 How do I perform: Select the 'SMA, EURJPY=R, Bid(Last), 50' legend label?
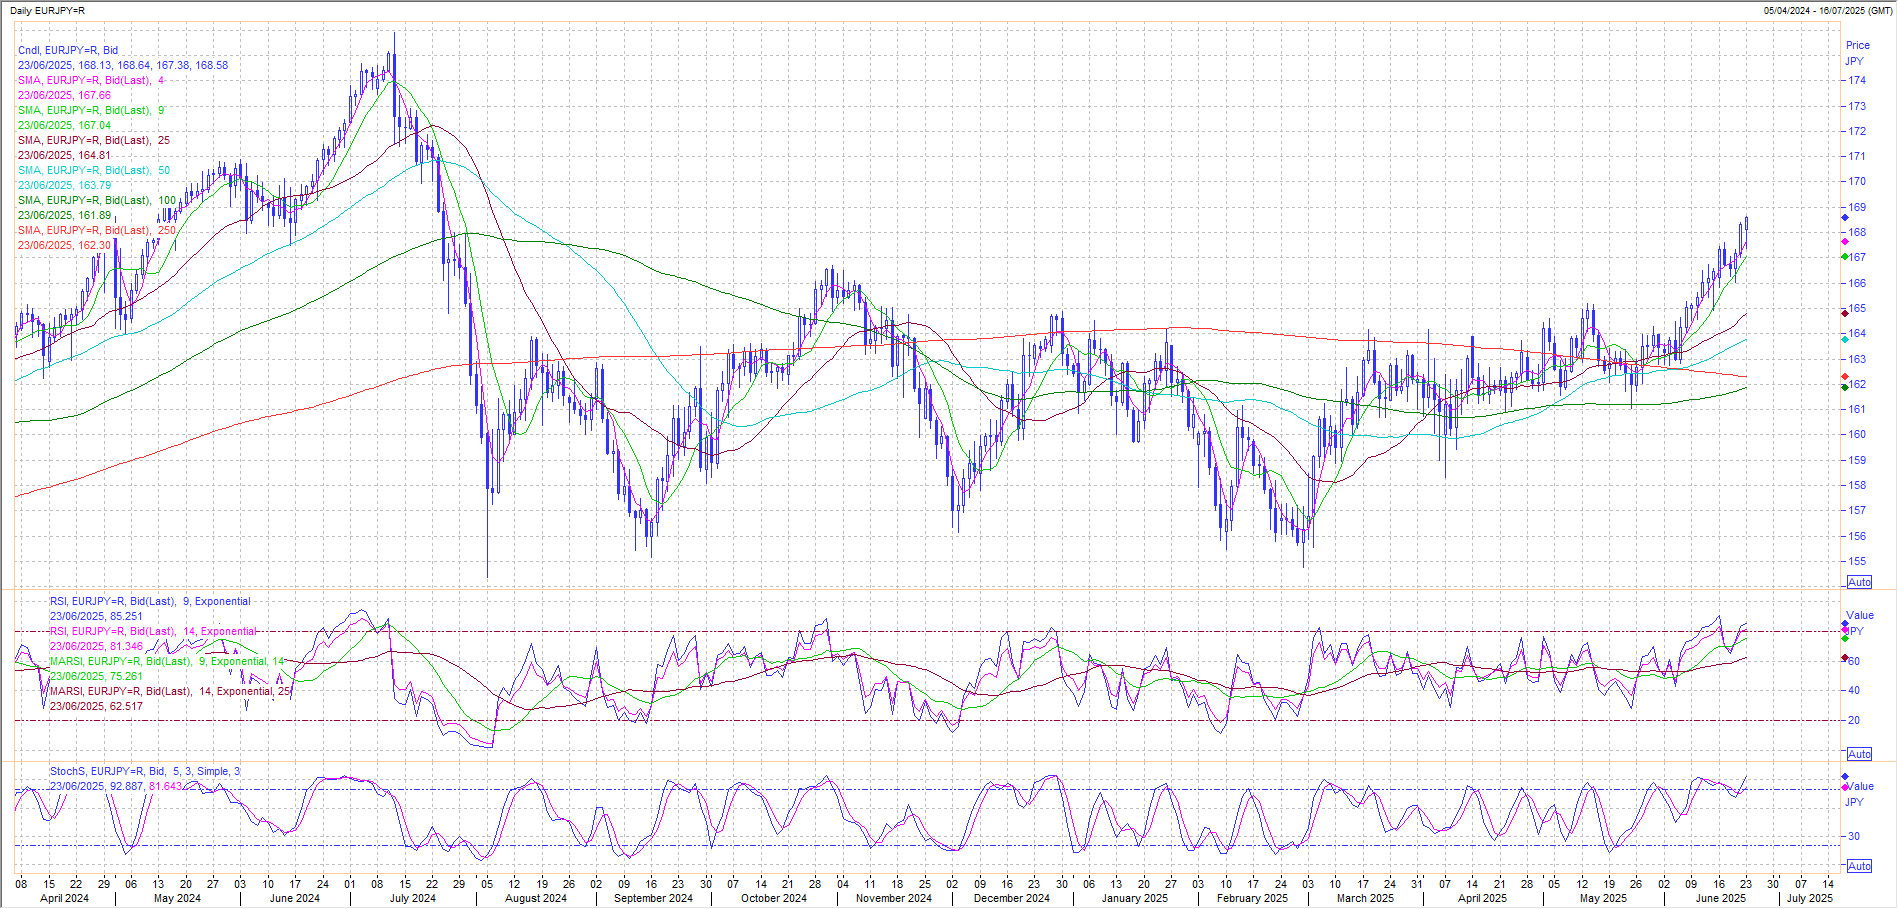[x=94, y=170]
